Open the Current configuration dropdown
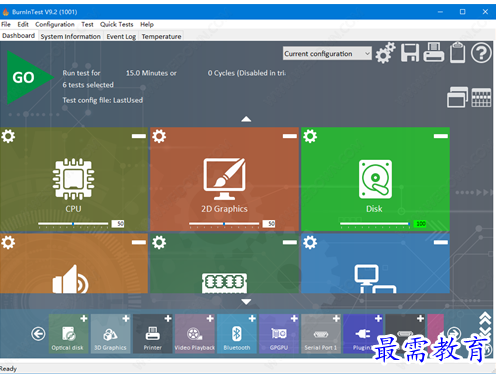496x381 pixels. (327, 53)
